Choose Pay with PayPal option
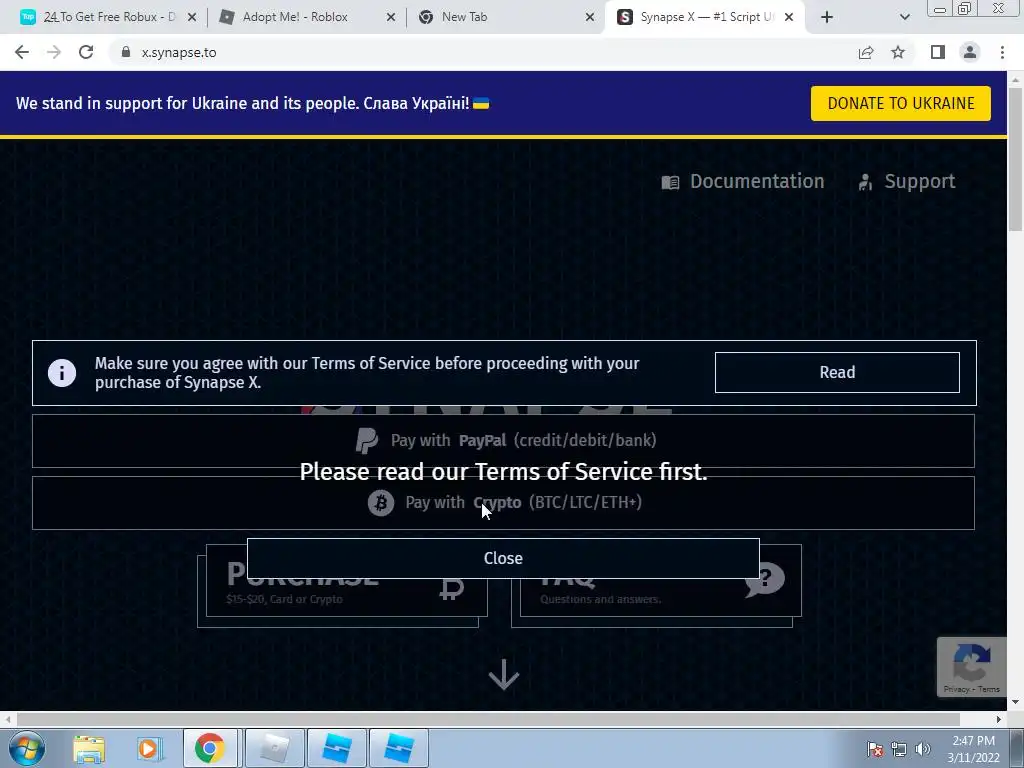The image size is (1024, 768). 504,441
